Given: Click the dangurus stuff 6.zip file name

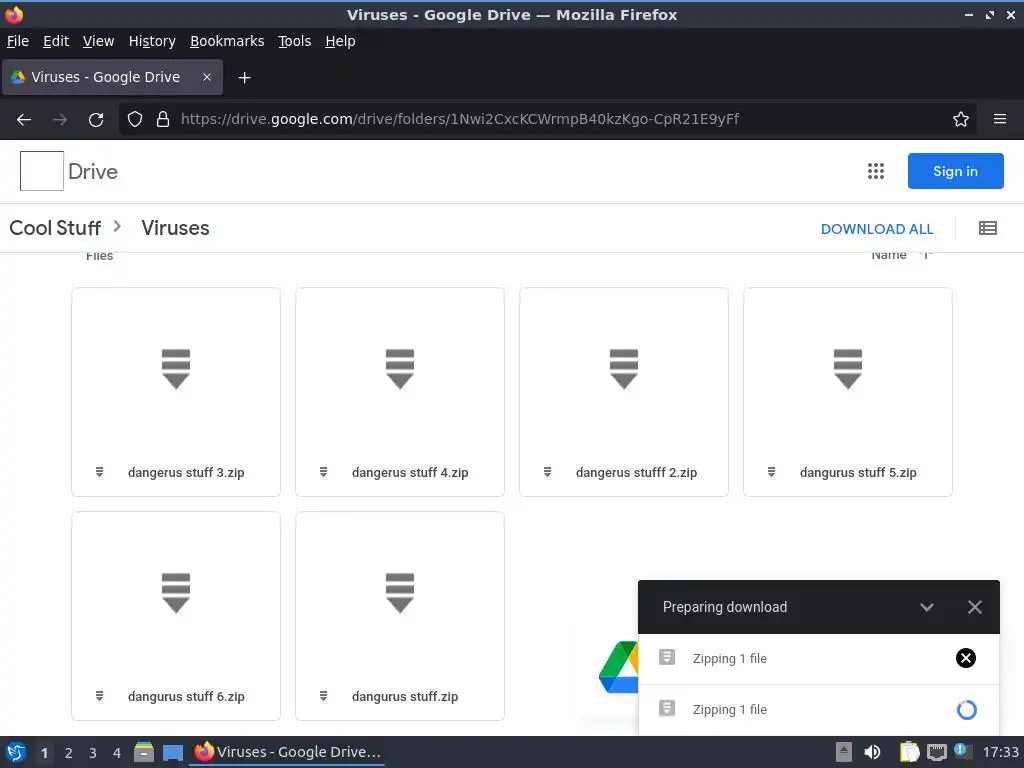Looking at the screenshot, I should pyautogui.click(x=186, y=696).
